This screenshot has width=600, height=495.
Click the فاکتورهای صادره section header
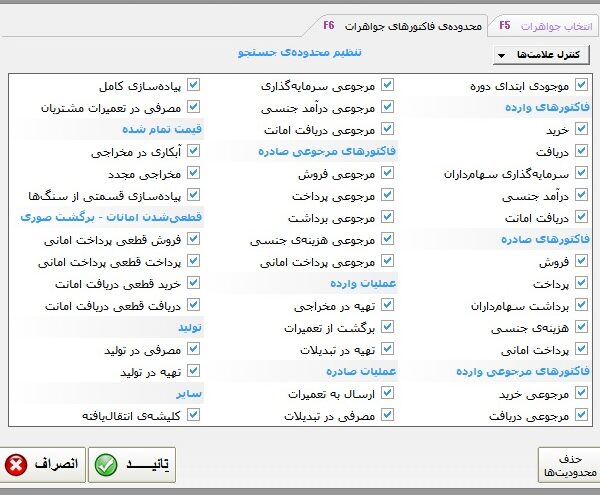click(x=545, y=239)
